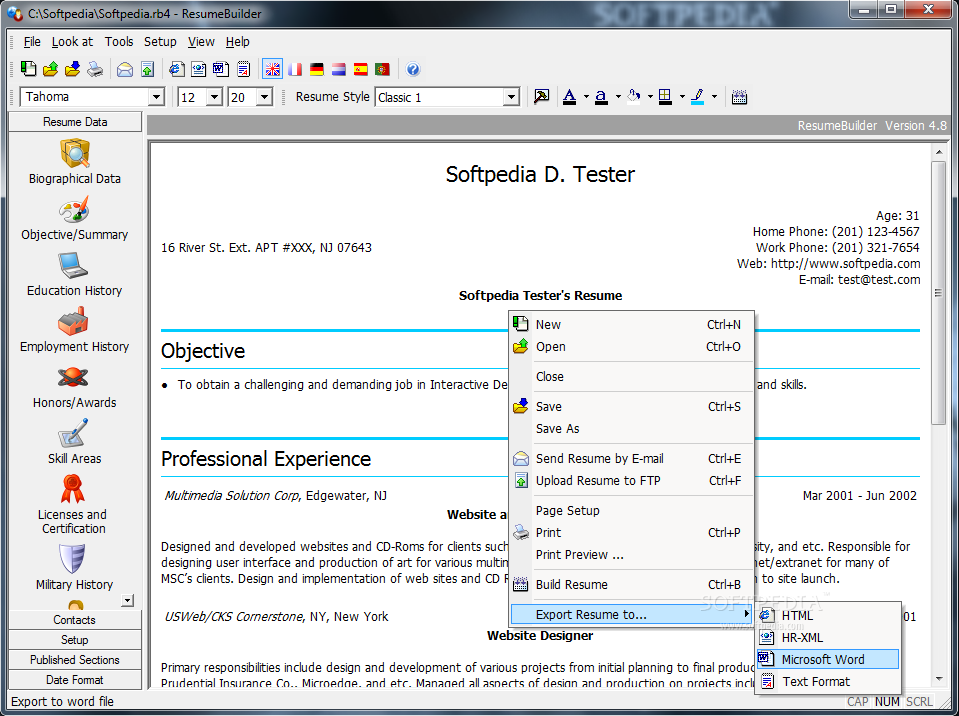
Task: Switch to Spanish flag language
Action: point(361,69)
